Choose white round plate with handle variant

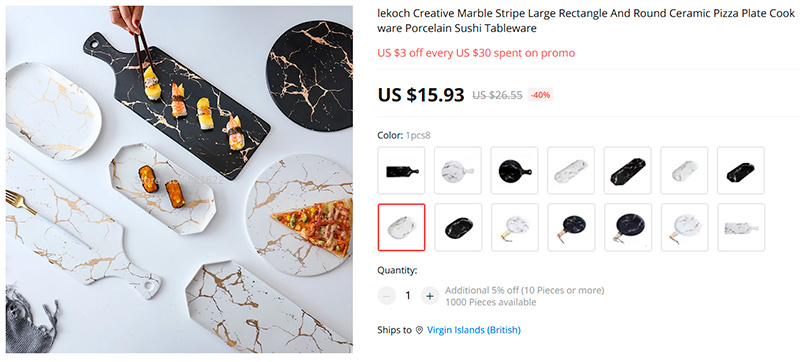pyautogui.click(x=458, y=170)
